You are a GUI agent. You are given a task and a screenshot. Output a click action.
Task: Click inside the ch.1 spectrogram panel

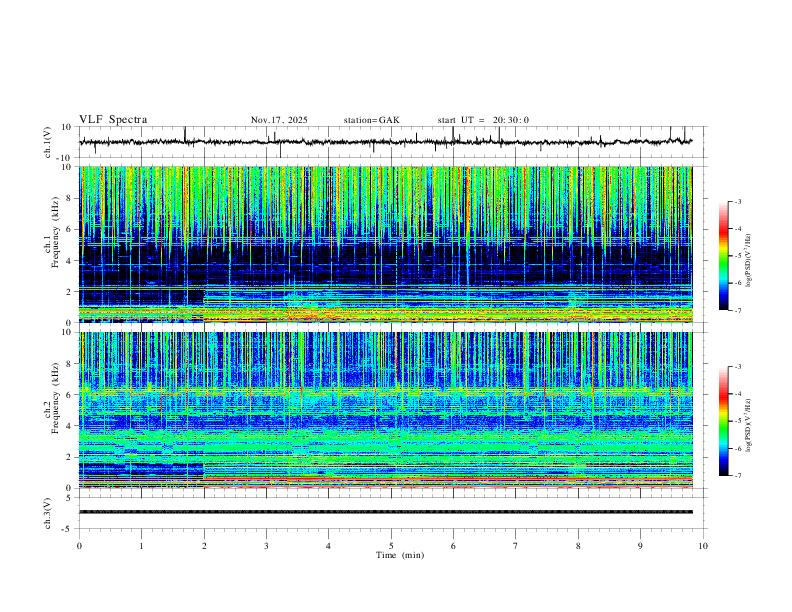pyautogui.click(x=386, y=244)
